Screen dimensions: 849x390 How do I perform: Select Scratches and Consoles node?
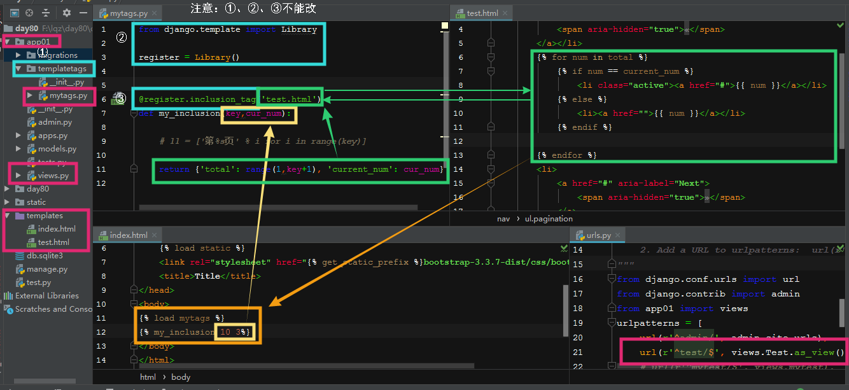(48, 309)
